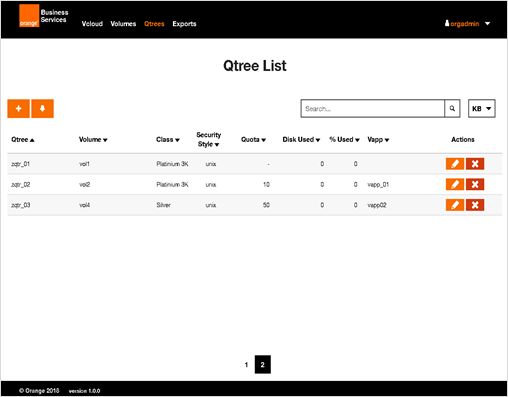508x397 pixels.
Task: Open the Exports menu item
Action: pos(184,24)
